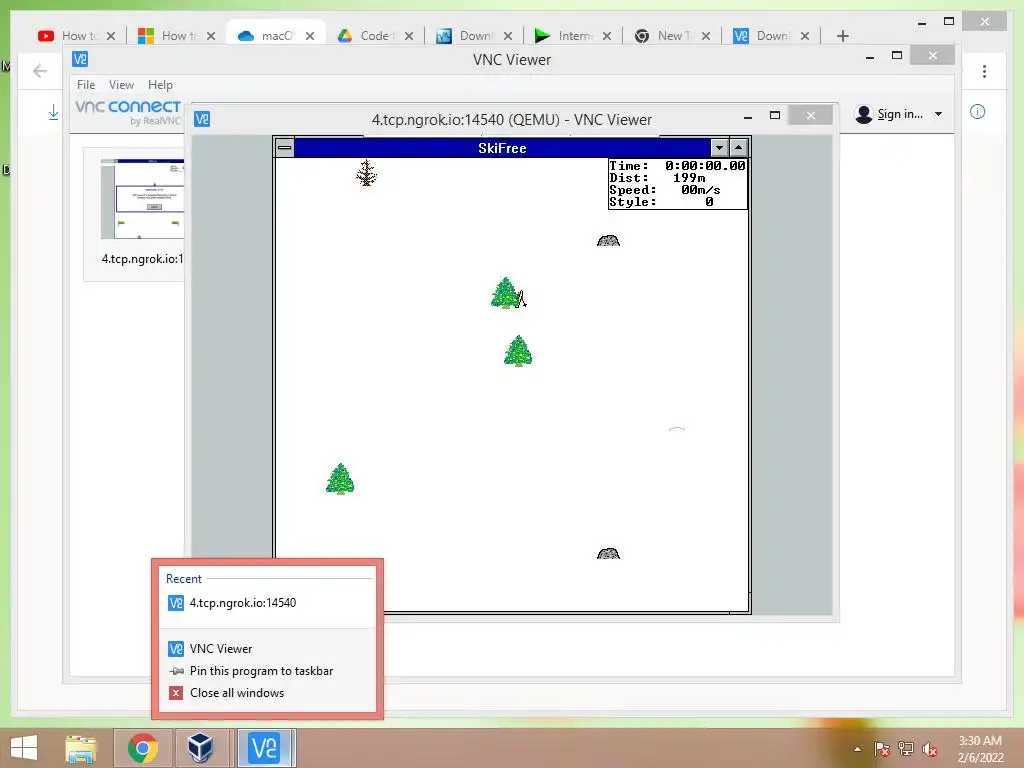Switch to the YouTube How to browser tab
The height and width of the screenshot is (768, 1024).
[76, 36]
